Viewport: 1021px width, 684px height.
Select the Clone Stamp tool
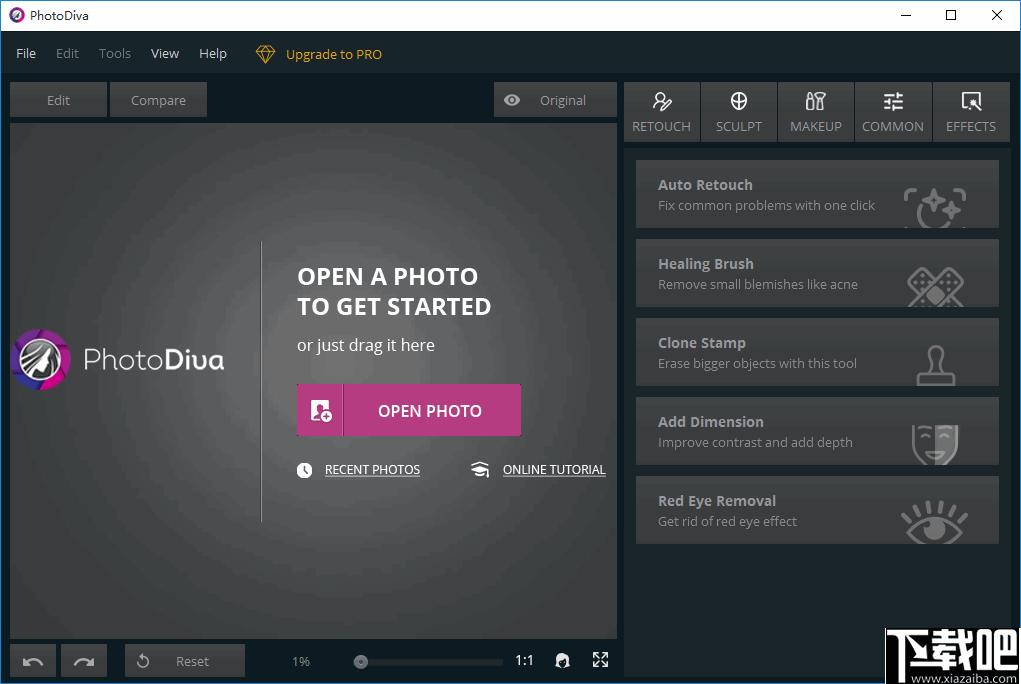point(817,352)
